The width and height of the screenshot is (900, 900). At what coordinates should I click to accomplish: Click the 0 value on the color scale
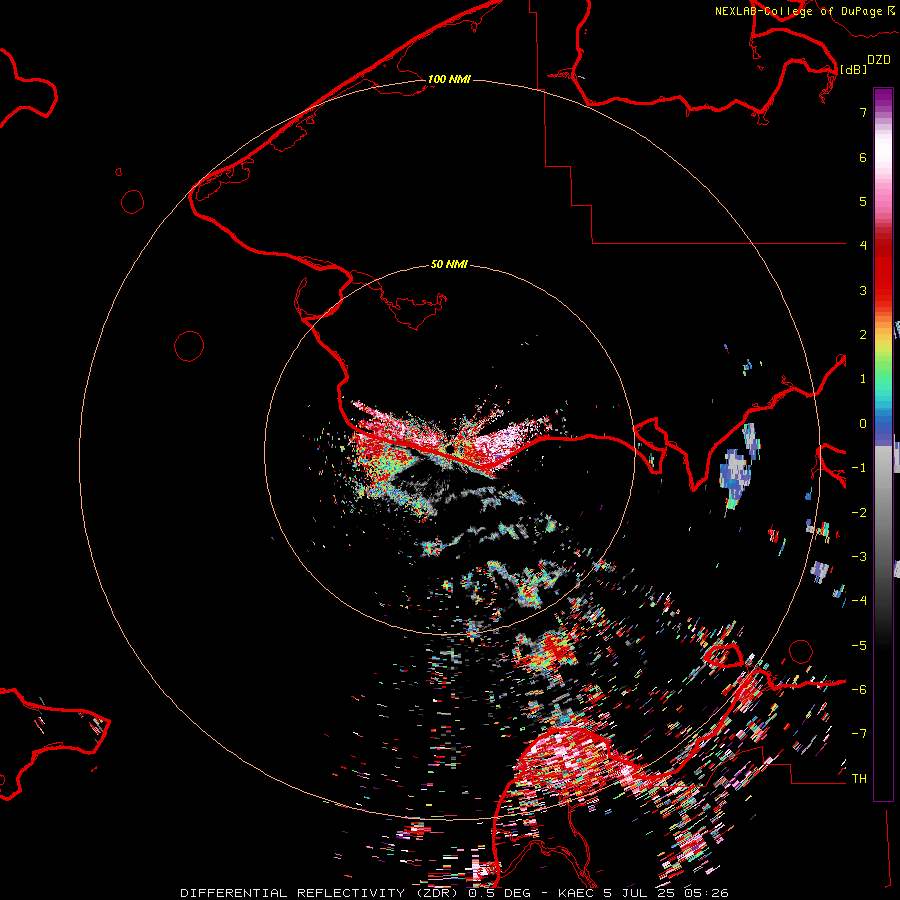pos(863,424)
